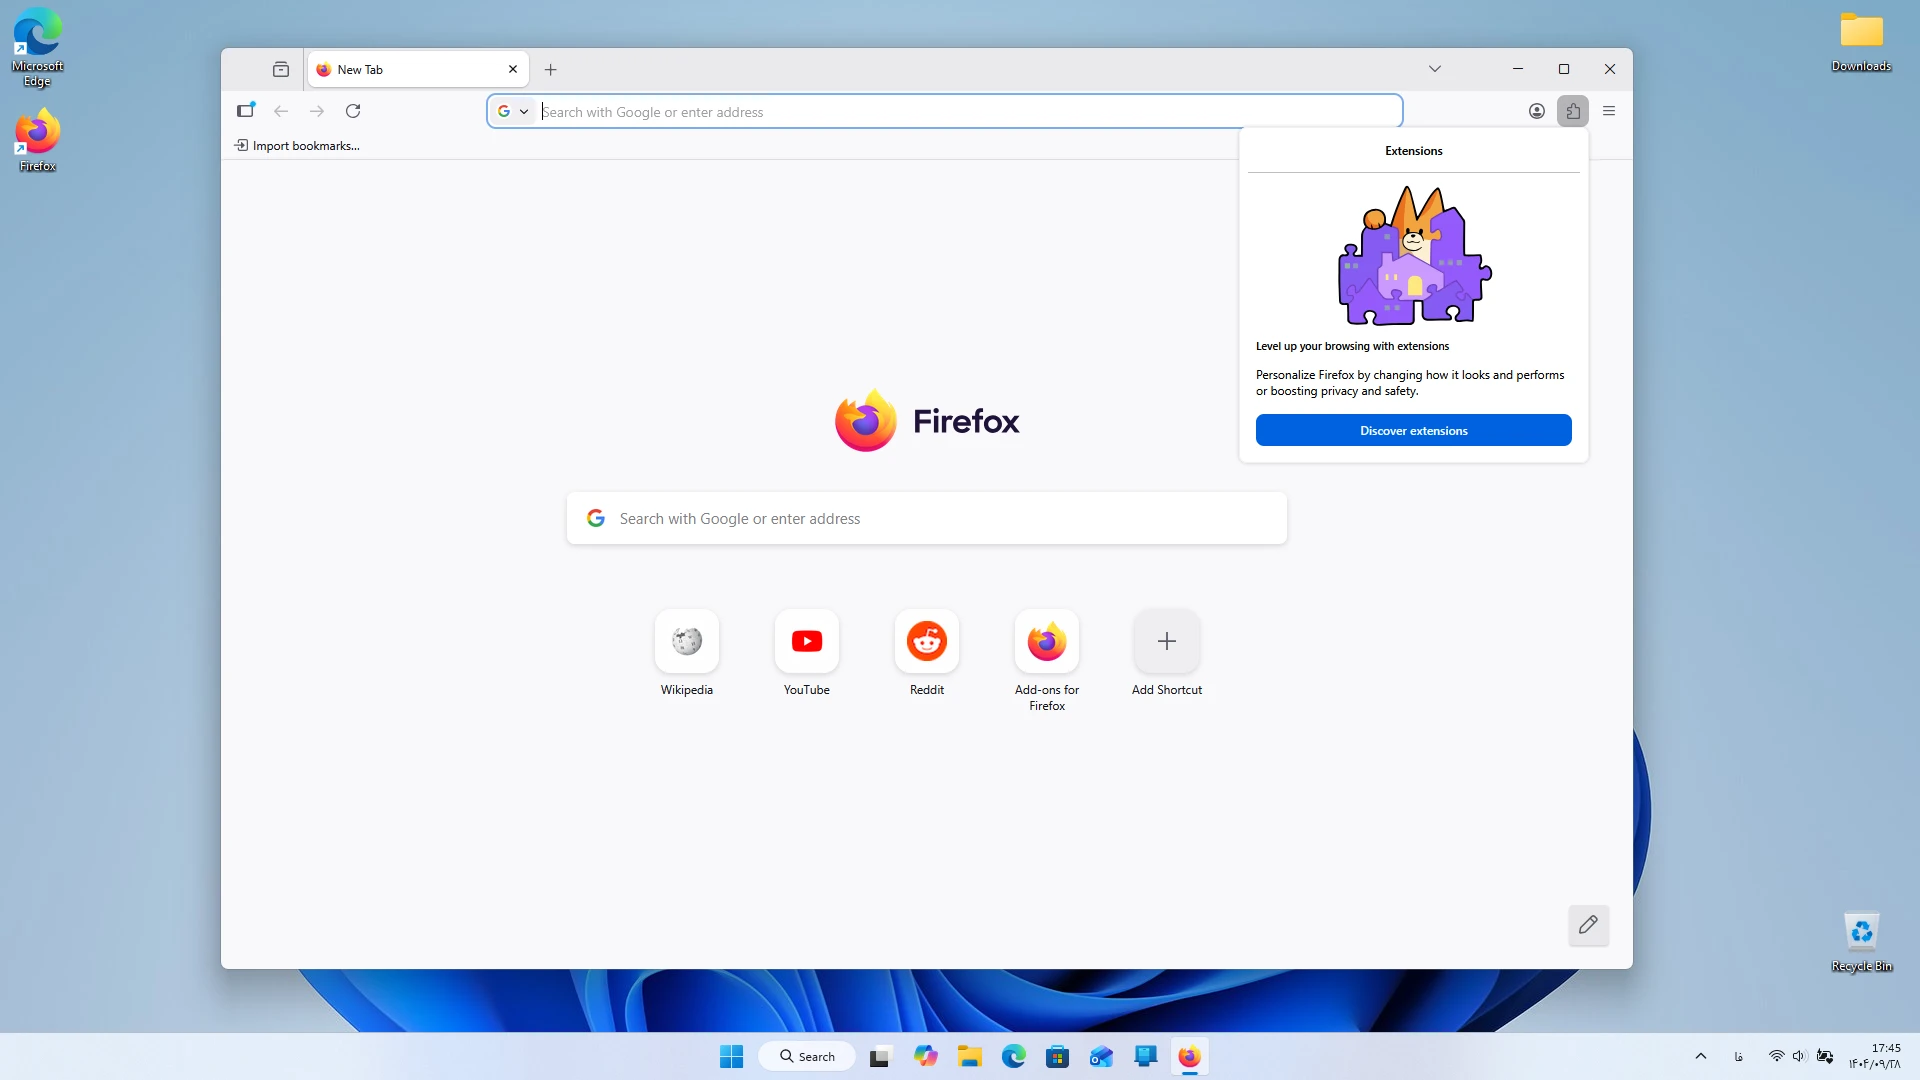Open File Explorer from the taskbar
The width and height of the screenshot is (1920, 1080).
click(x=970, y=1056)
